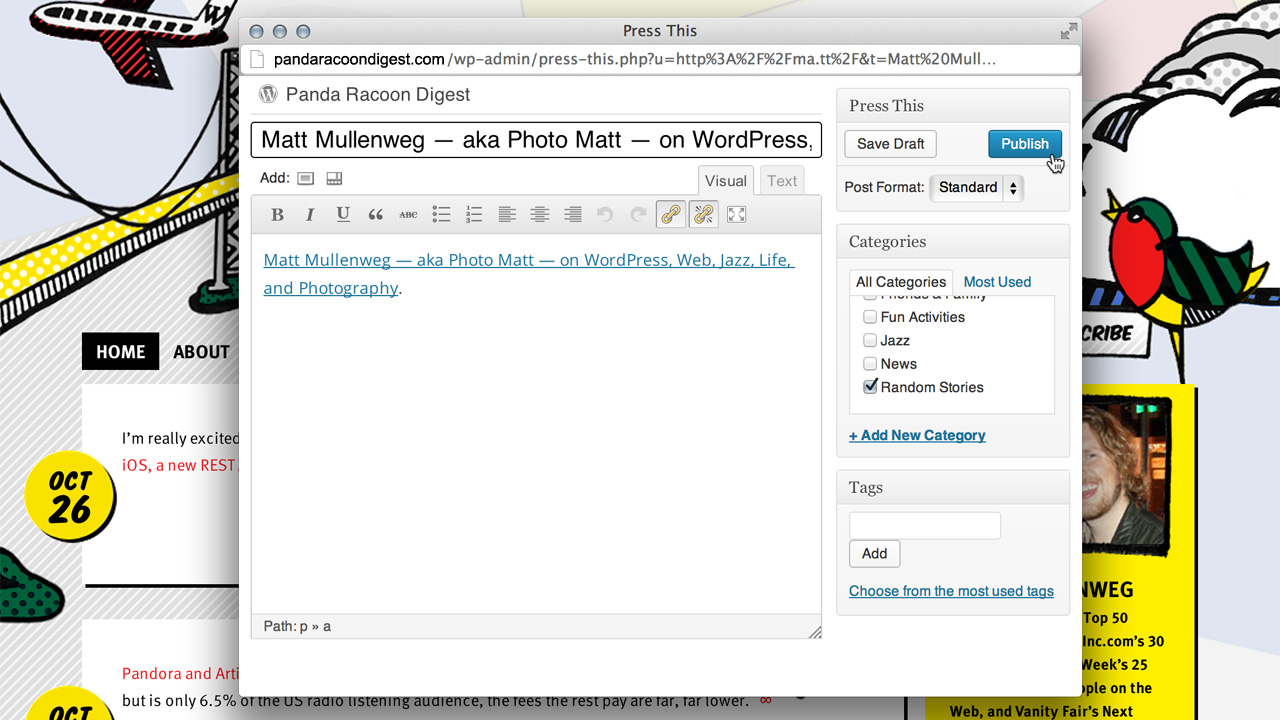Click the Path: p » a status text

[297, 626]
